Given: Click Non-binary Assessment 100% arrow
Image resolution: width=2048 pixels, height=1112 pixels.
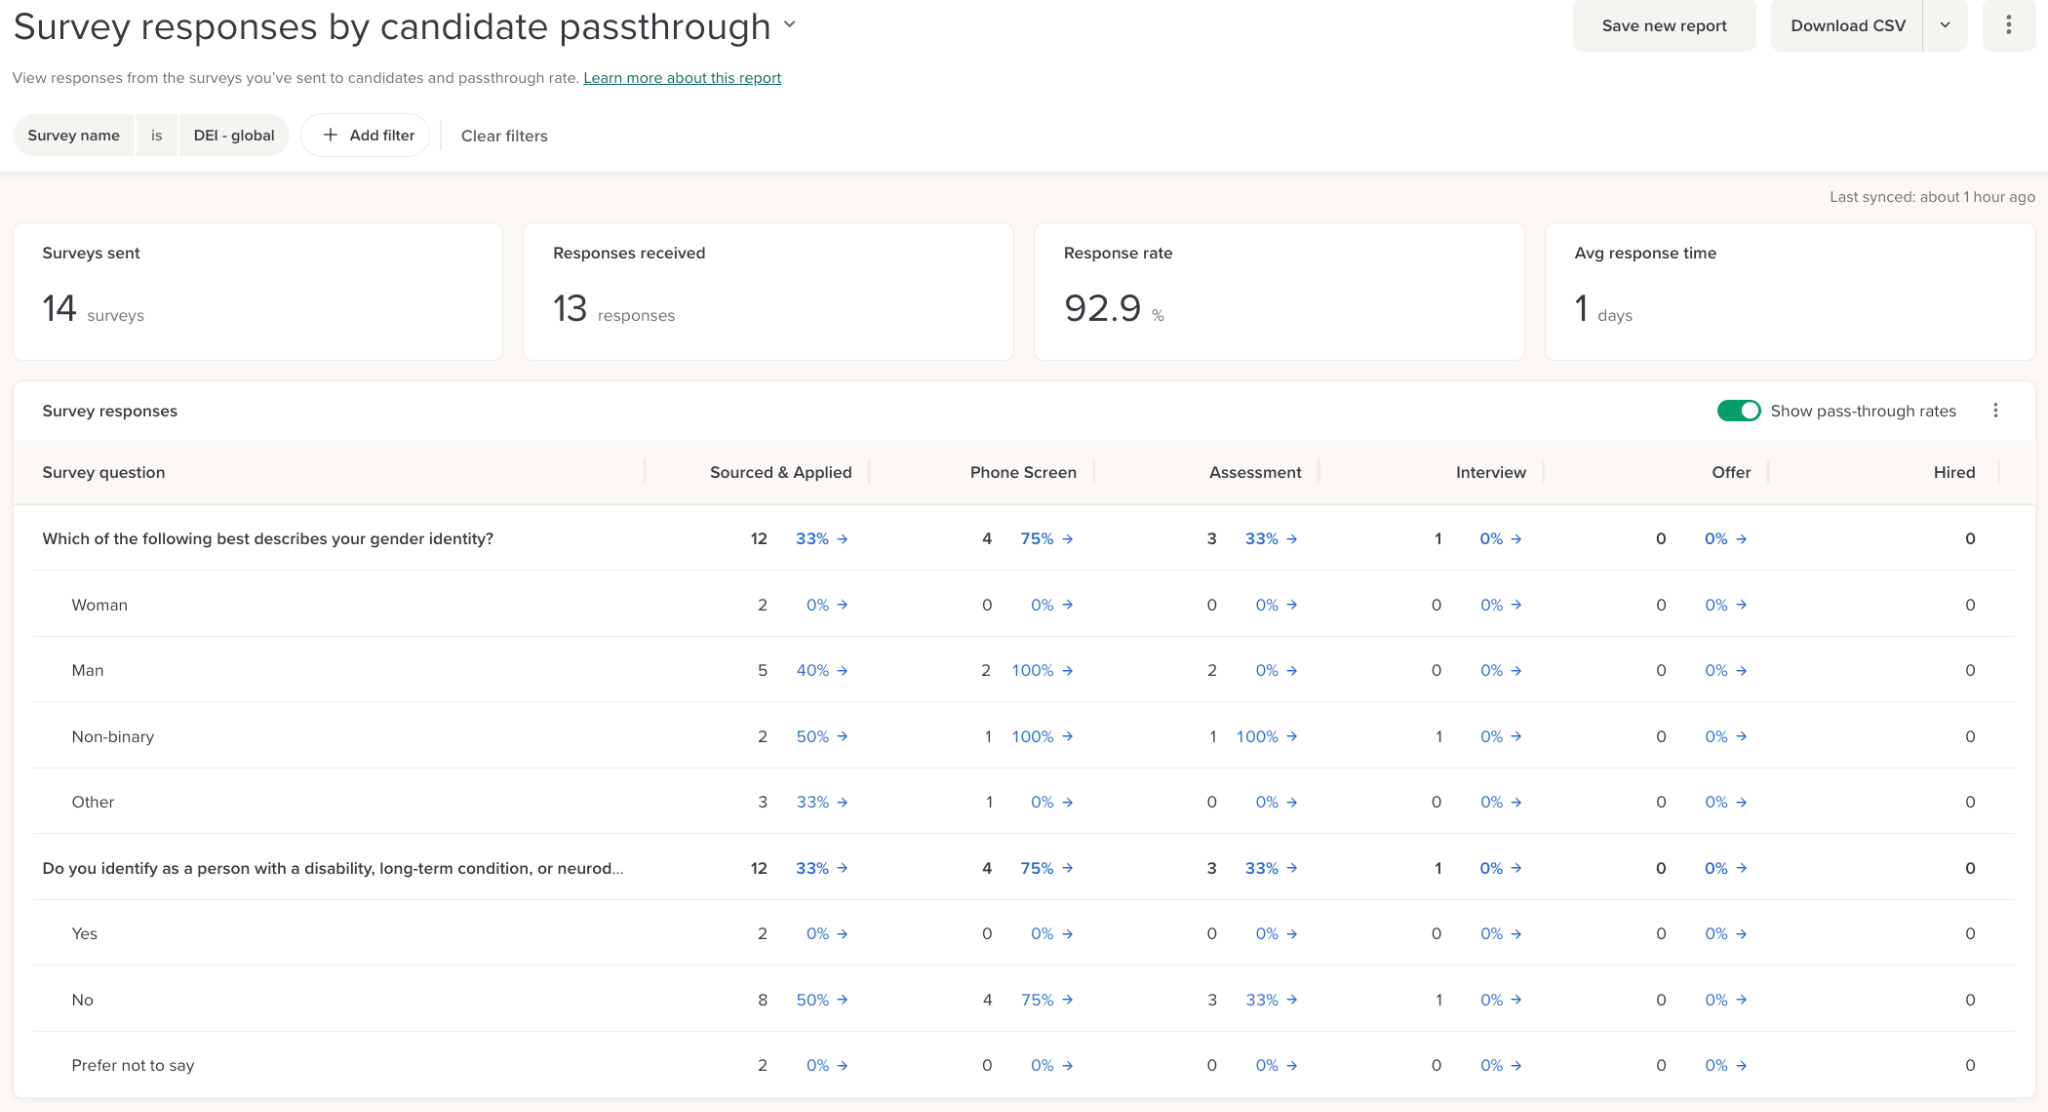Looking at the screenshot, I should pyautogui.click(x=1292, y=737).
